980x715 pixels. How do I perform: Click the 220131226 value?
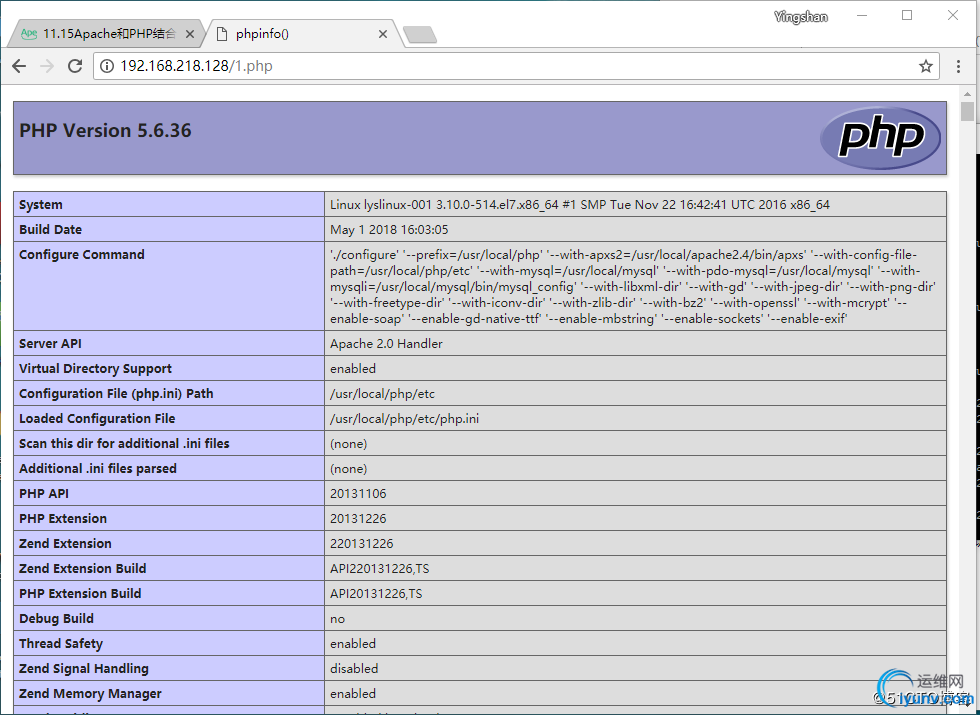362,543
